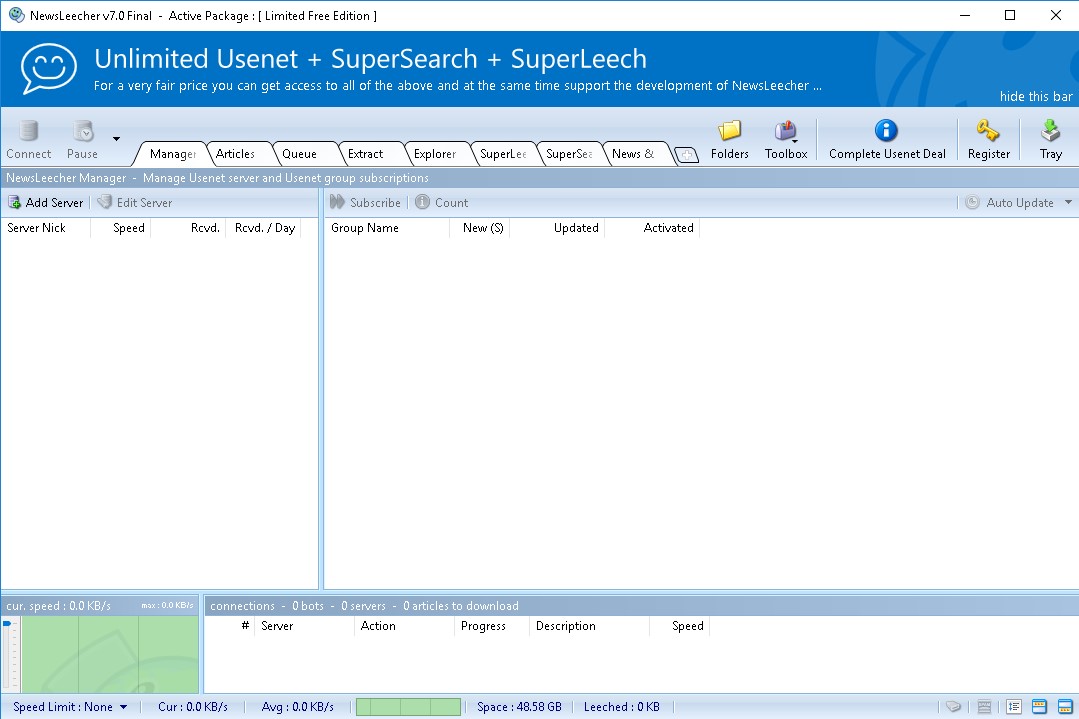Click the SPAM filter icon in status bar
Viewport: 1079px width, 719px height.
[x=984, y=707]
